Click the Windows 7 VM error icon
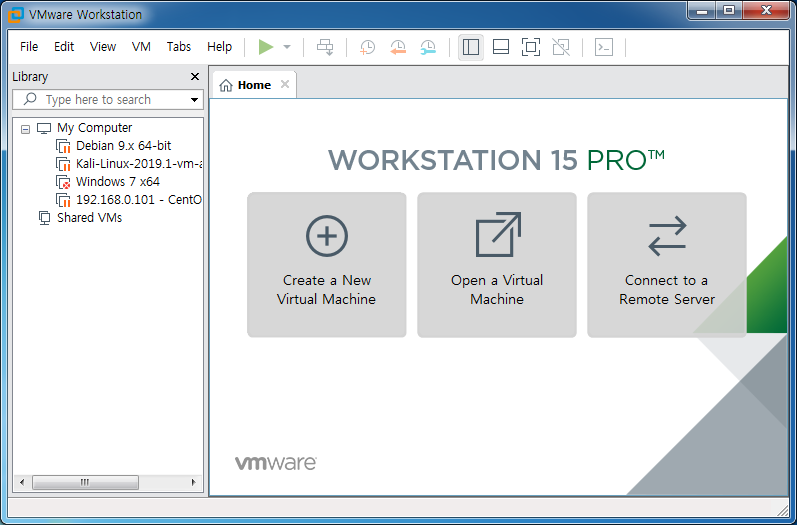Screen dimensions: 797x525 63,182
